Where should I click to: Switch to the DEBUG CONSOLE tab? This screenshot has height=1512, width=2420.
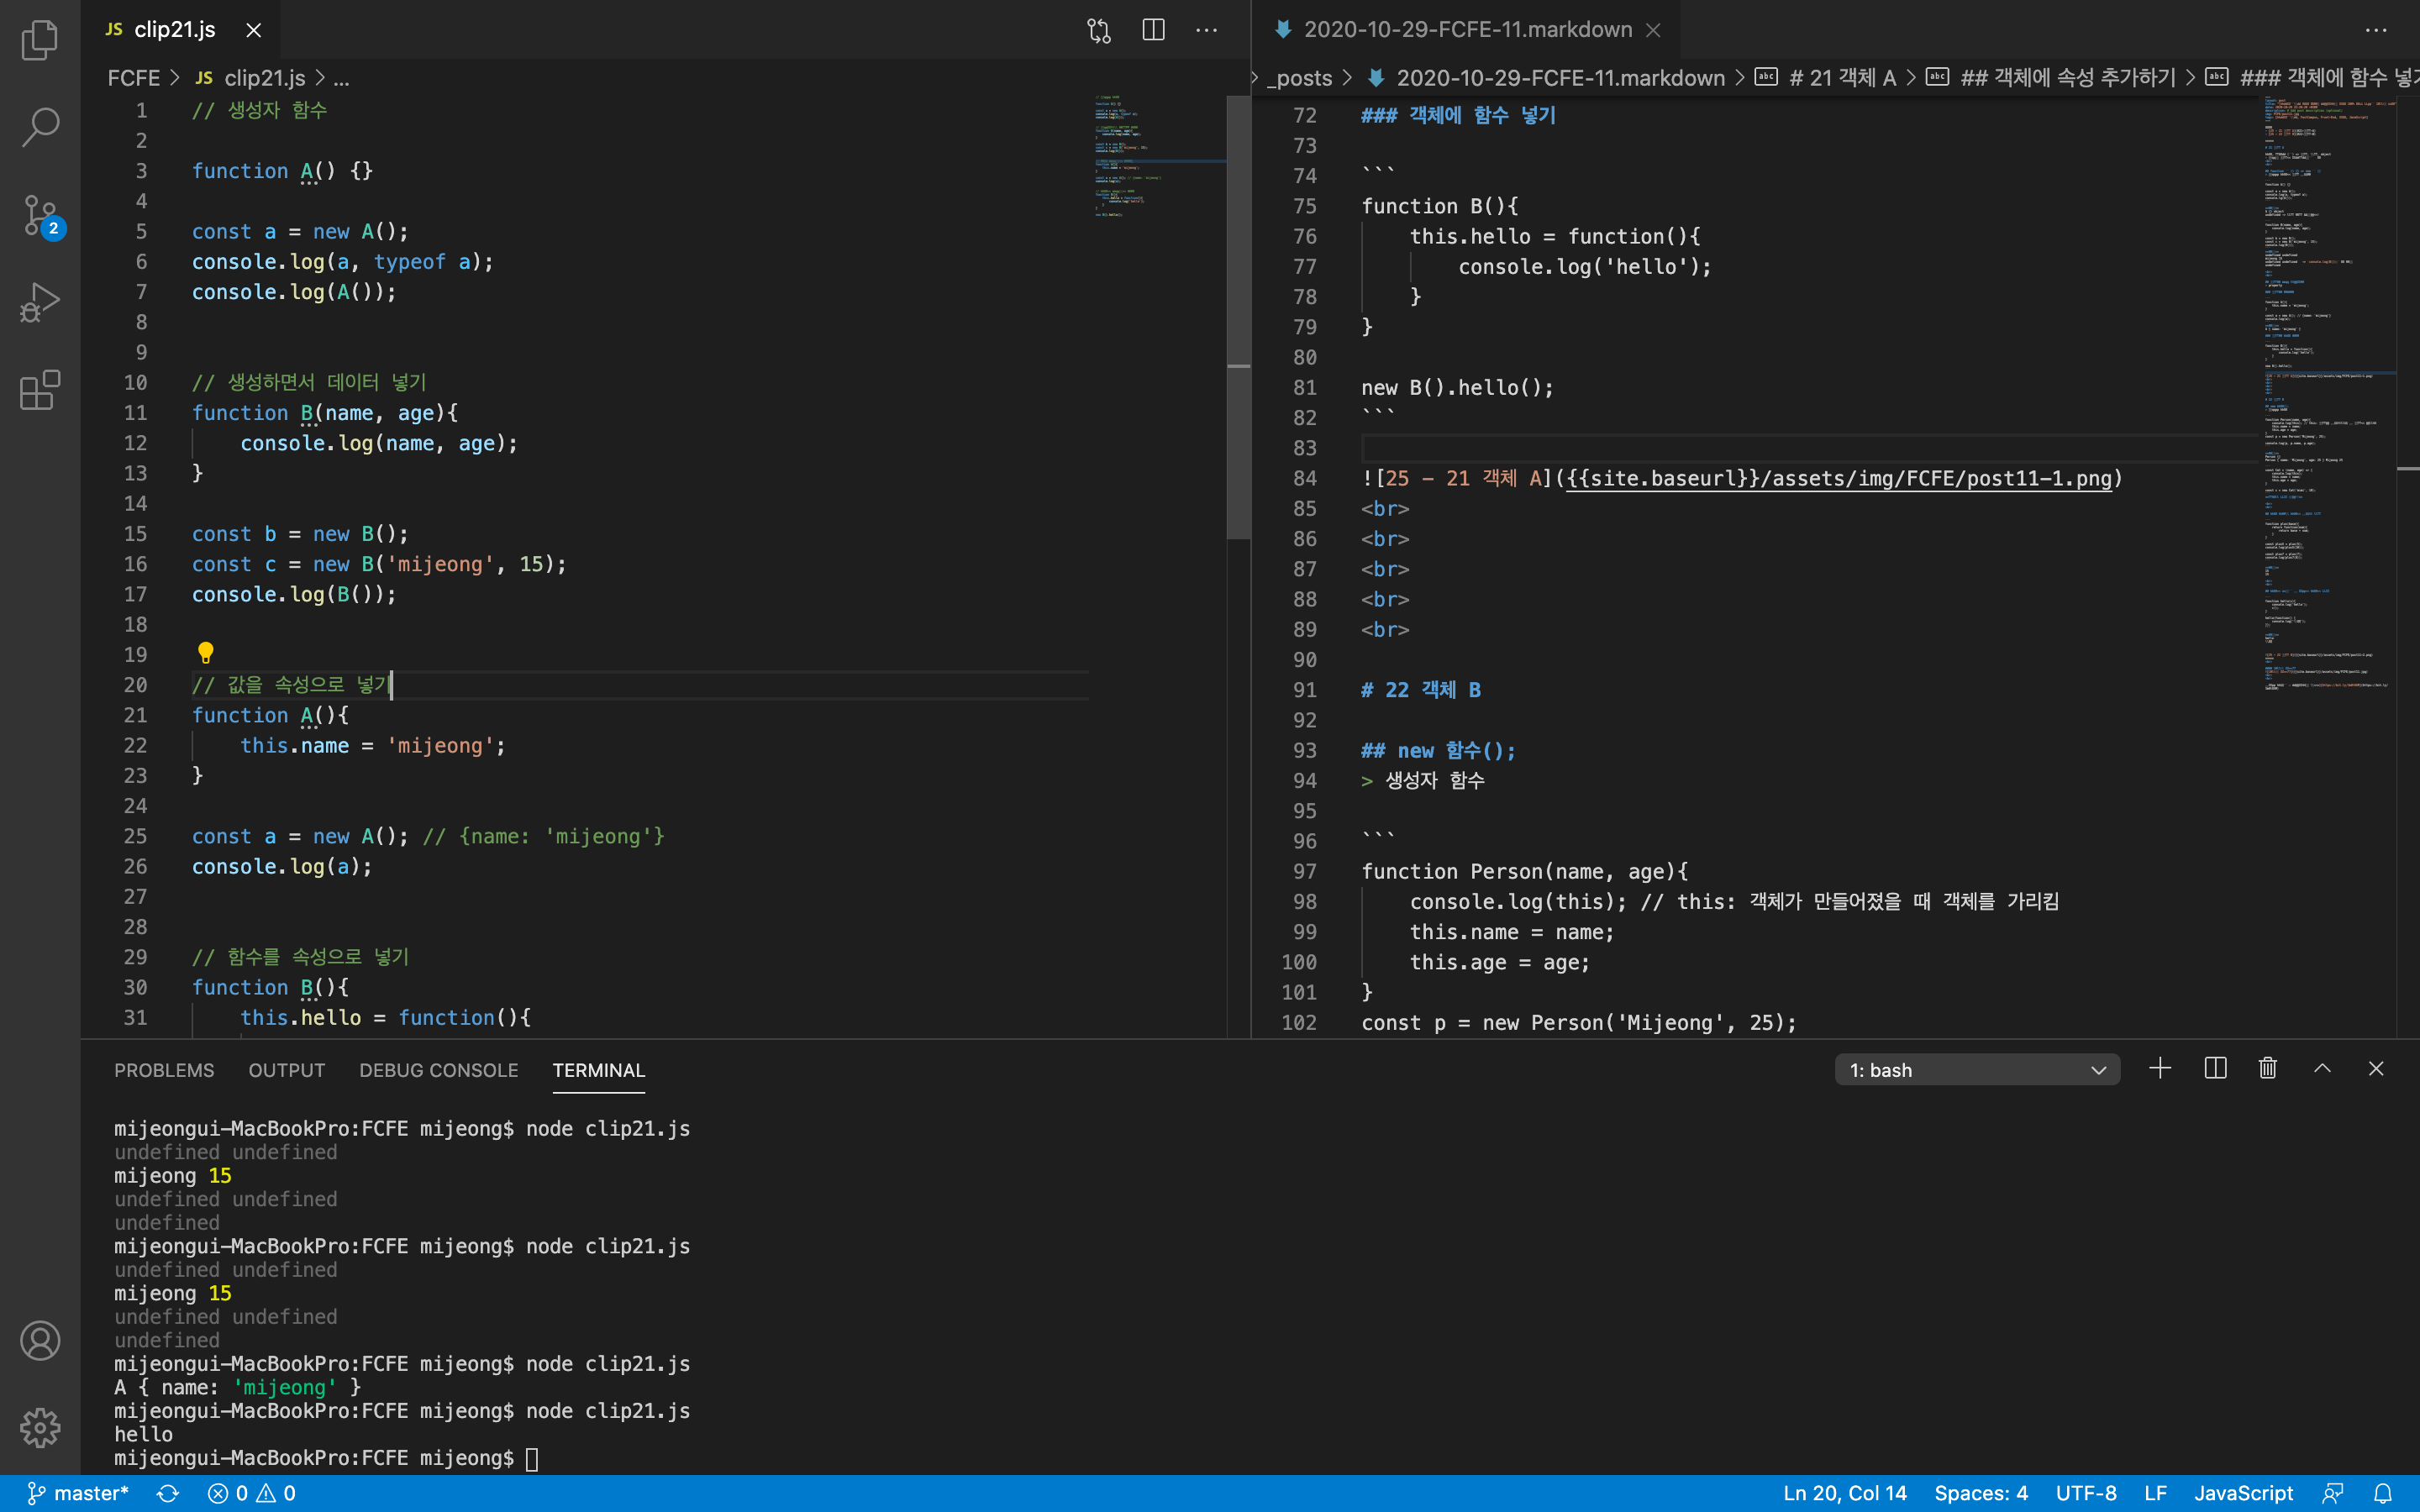pyautogui.click(x=439, y=1070)
